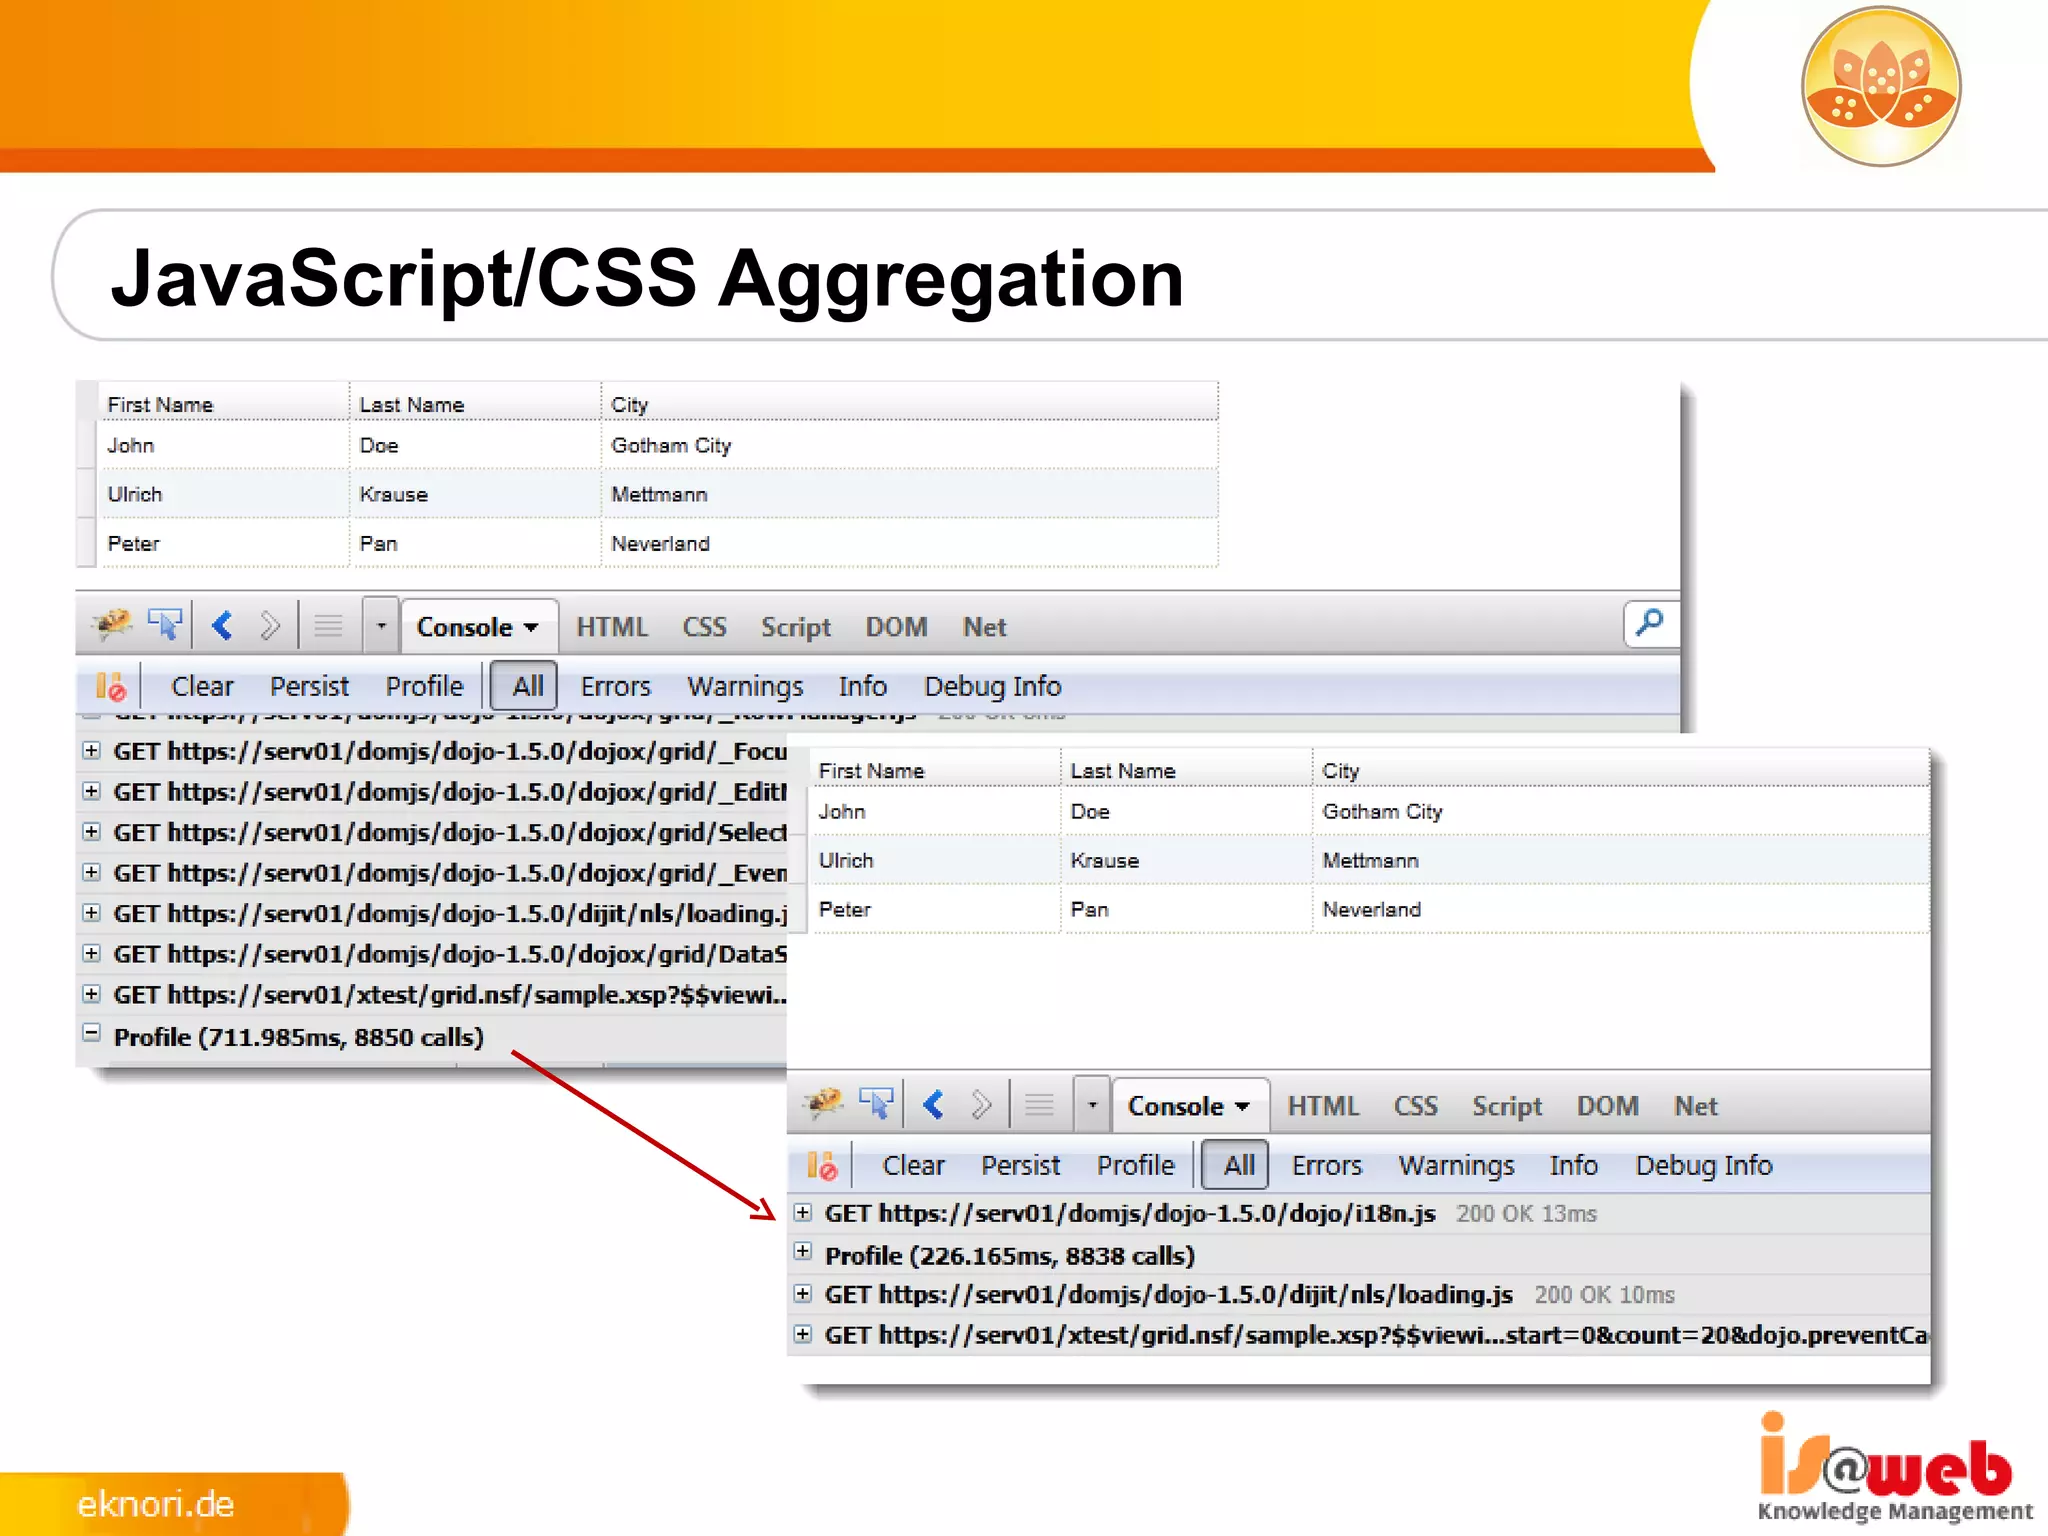The image size is (2048, 1536).
Task: Click the Firebug bug icon in lower panel
Action: tap(824, 1104)
